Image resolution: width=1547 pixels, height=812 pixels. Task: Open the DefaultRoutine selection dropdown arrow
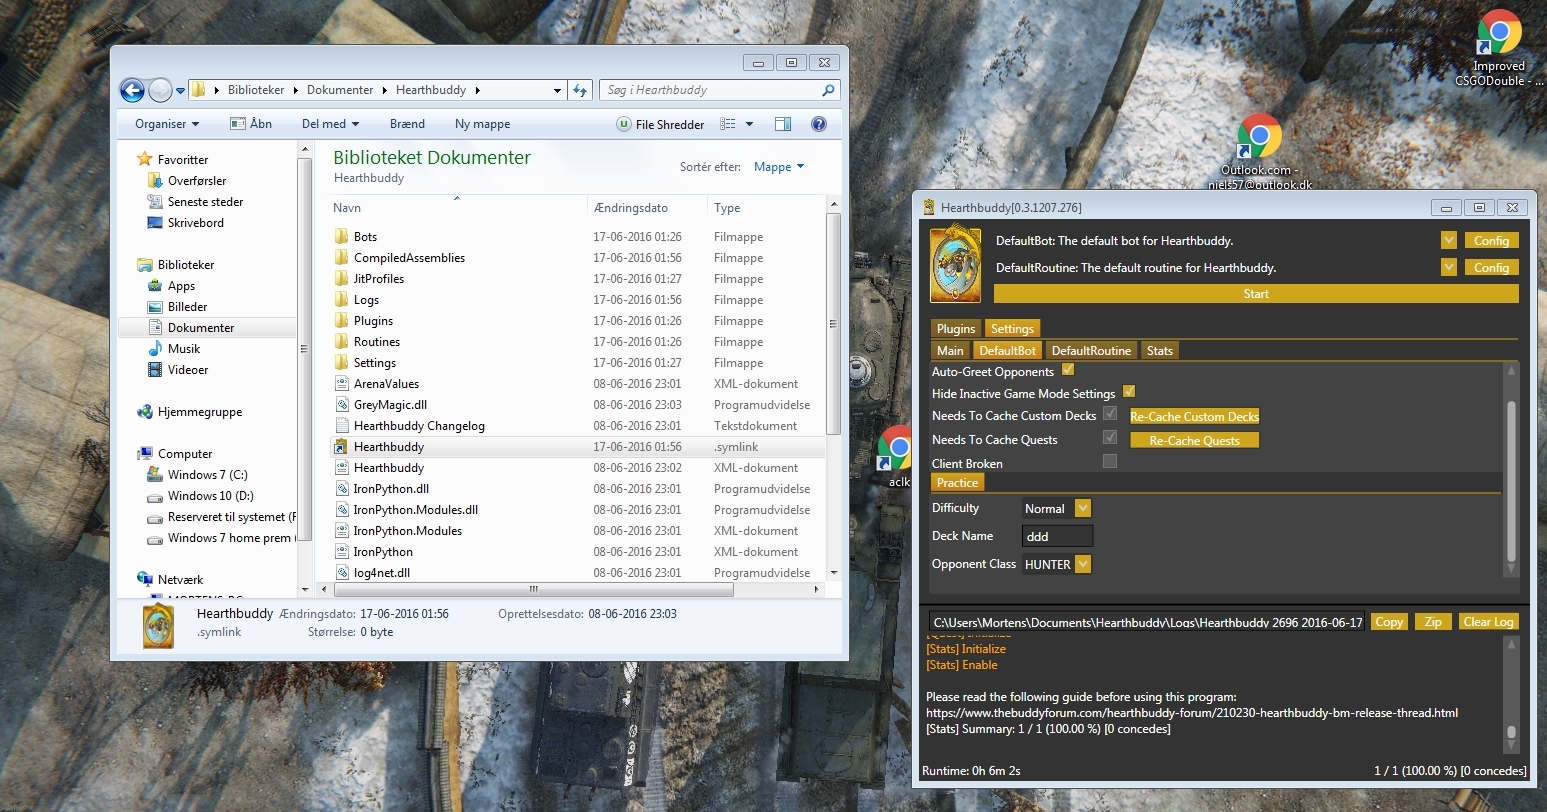[1449, 267]
